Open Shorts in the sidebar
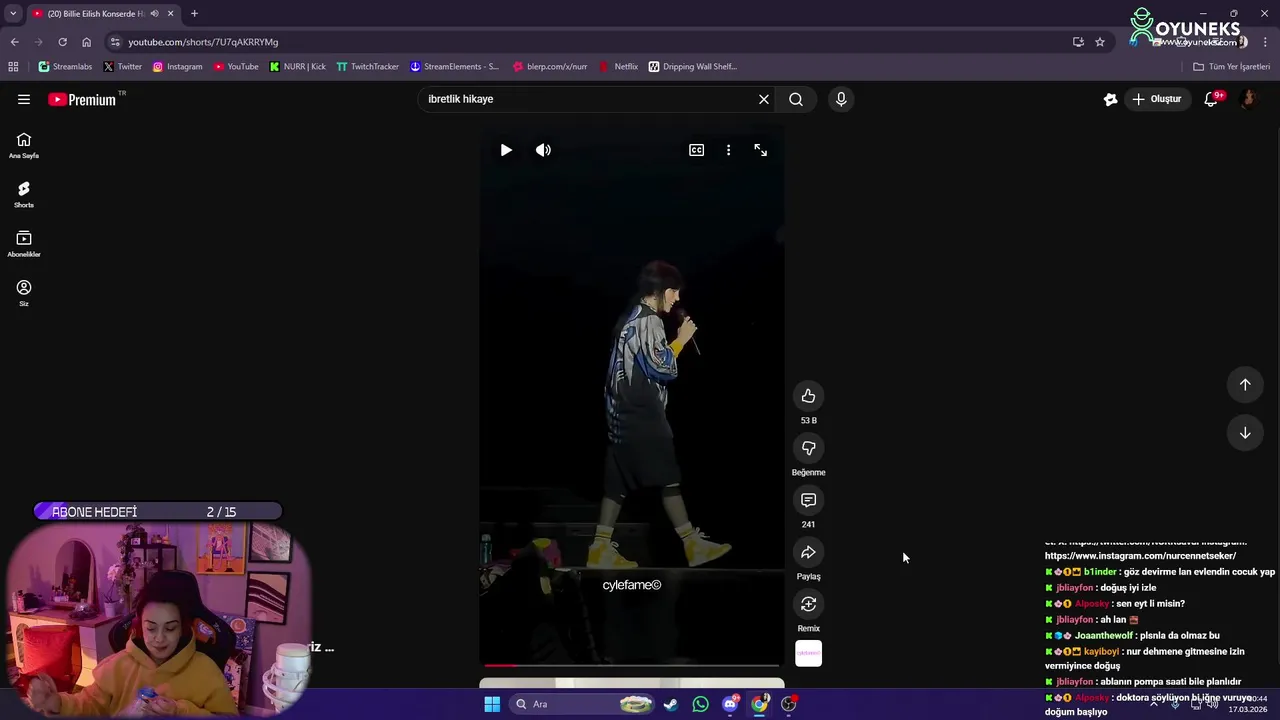Viewport: 1280px width, 720px height. coord(24,195)
